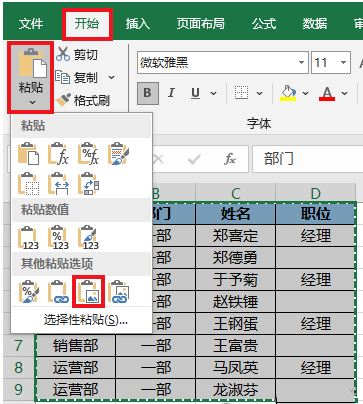The image size is (363, 404).
Task: Open the 页面布局 tab
Action: [x=201, y=24]
